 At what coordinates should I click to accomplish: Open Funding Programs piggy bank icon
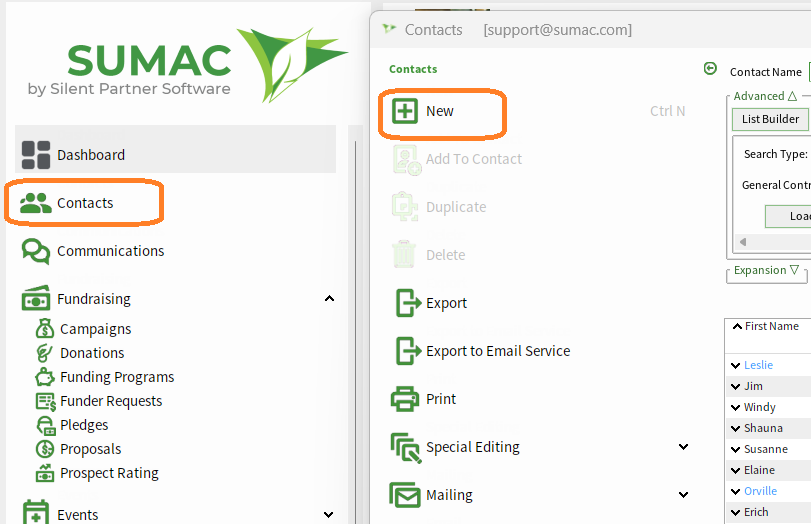[x=45, y=377]
